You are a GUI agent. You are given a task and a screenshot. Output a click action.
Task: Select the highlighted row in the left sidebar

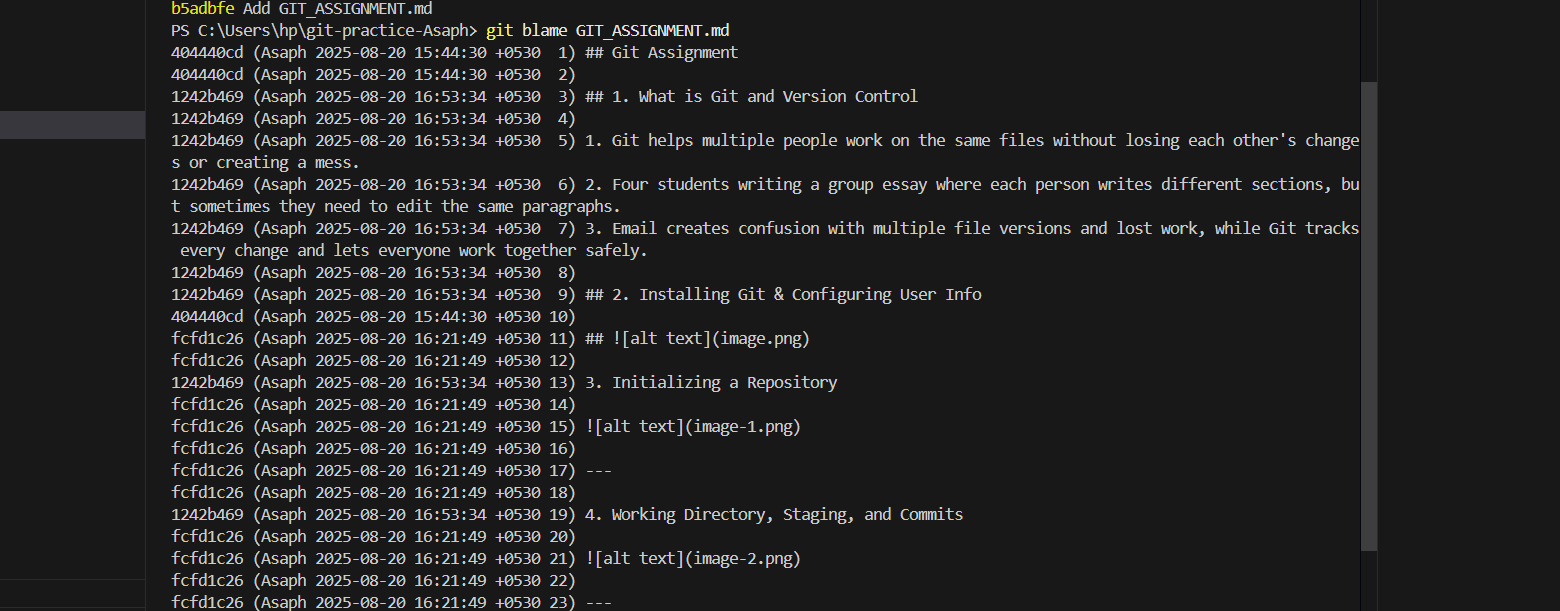[x=72, y=125]
